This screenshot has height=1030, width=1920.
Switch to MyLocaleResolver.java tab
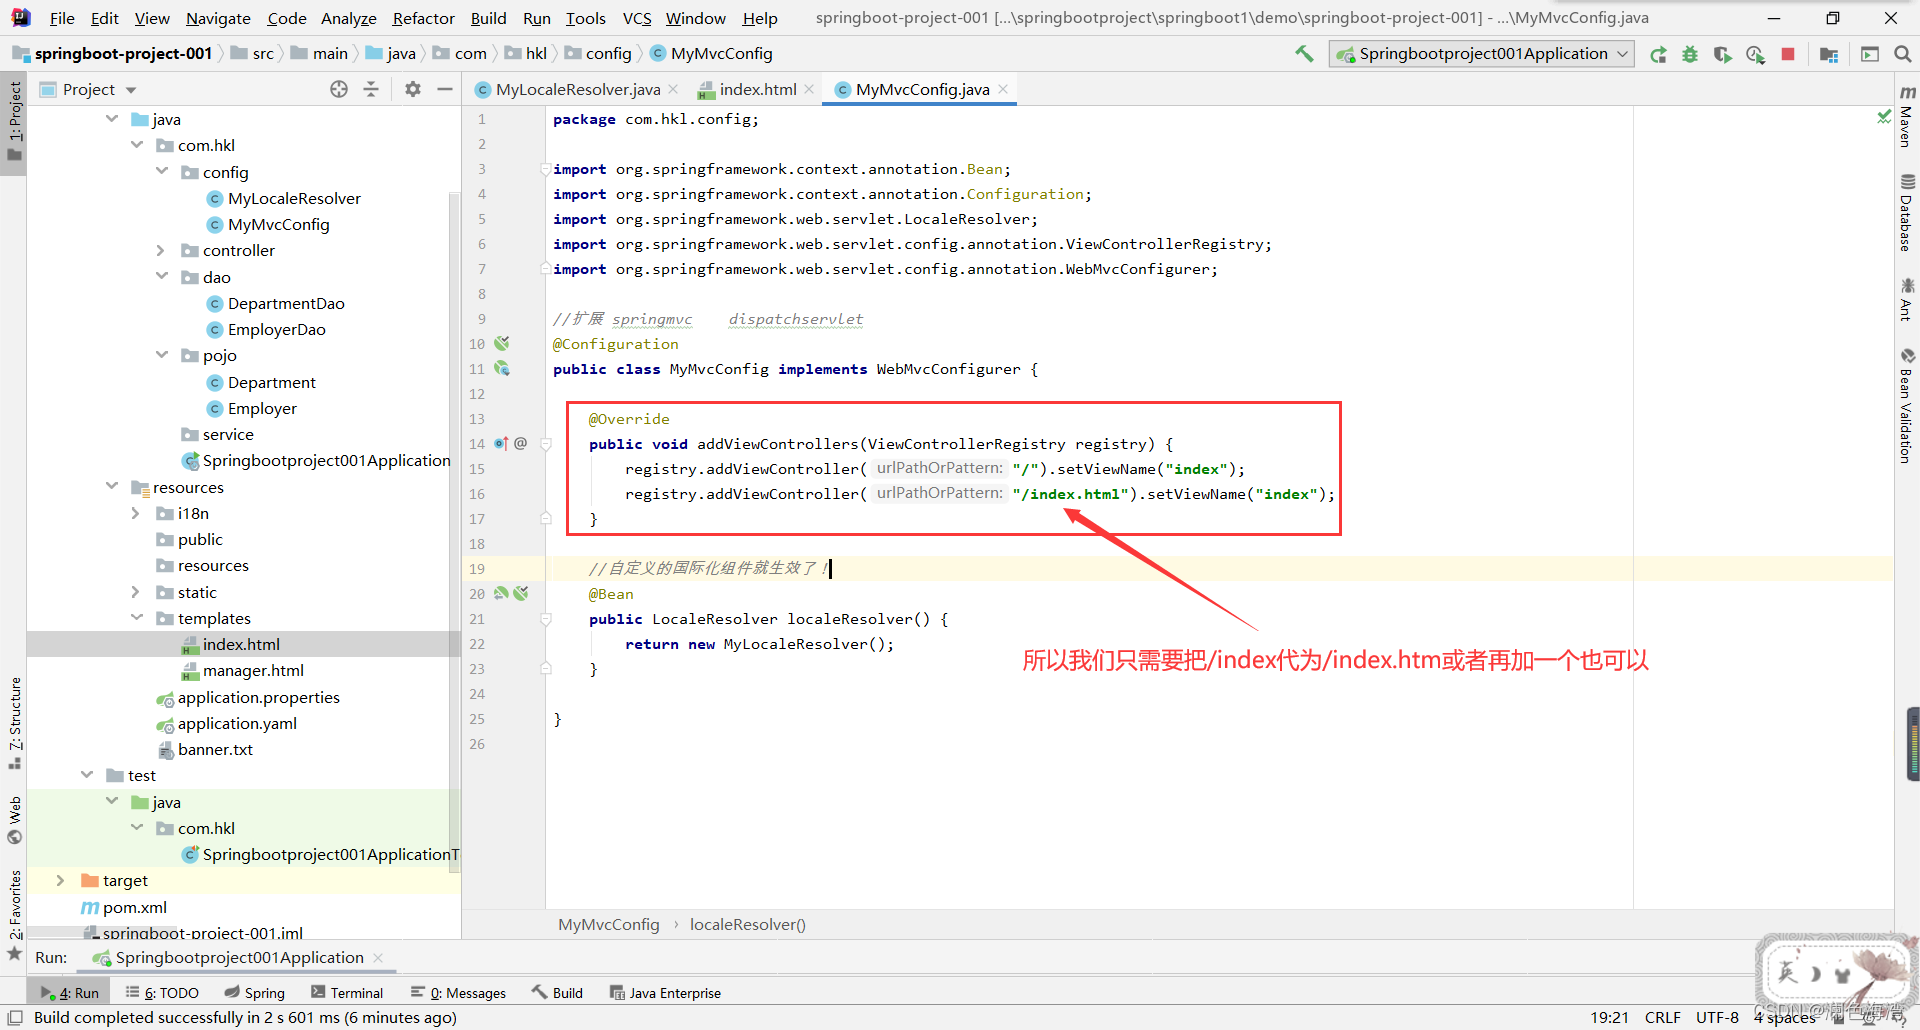pos(577,90)
